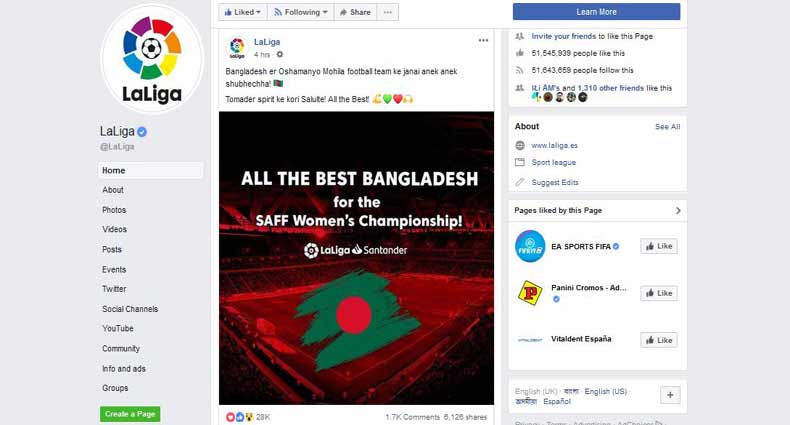Open the Photos section in sidebar

(114, 210)
